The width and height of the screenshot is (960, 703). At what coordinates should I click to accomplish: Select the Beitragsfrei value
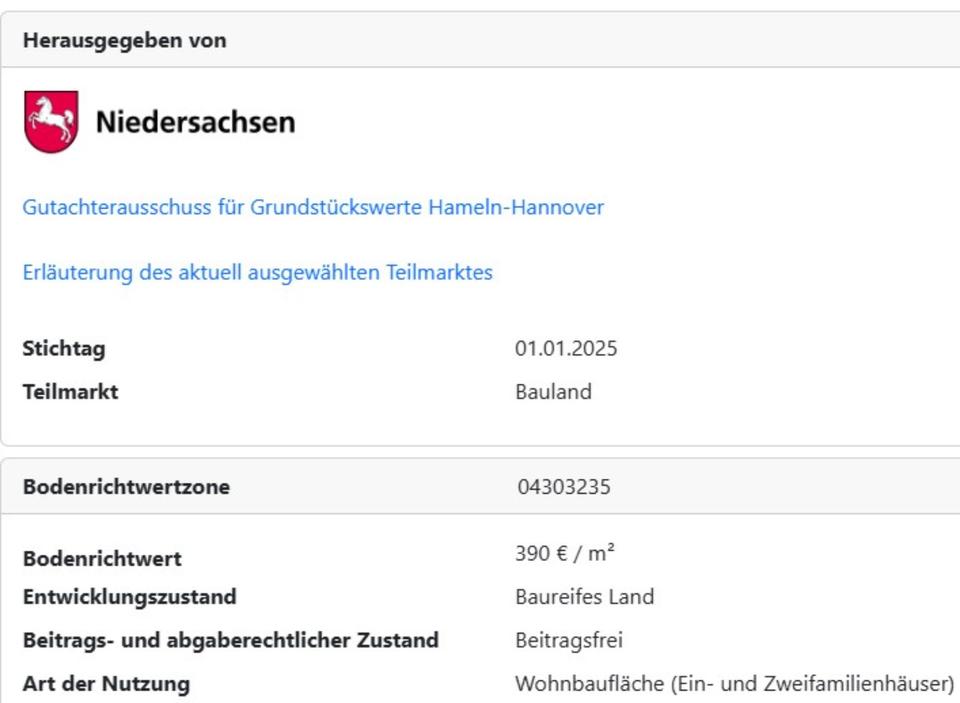pos(569,640)
